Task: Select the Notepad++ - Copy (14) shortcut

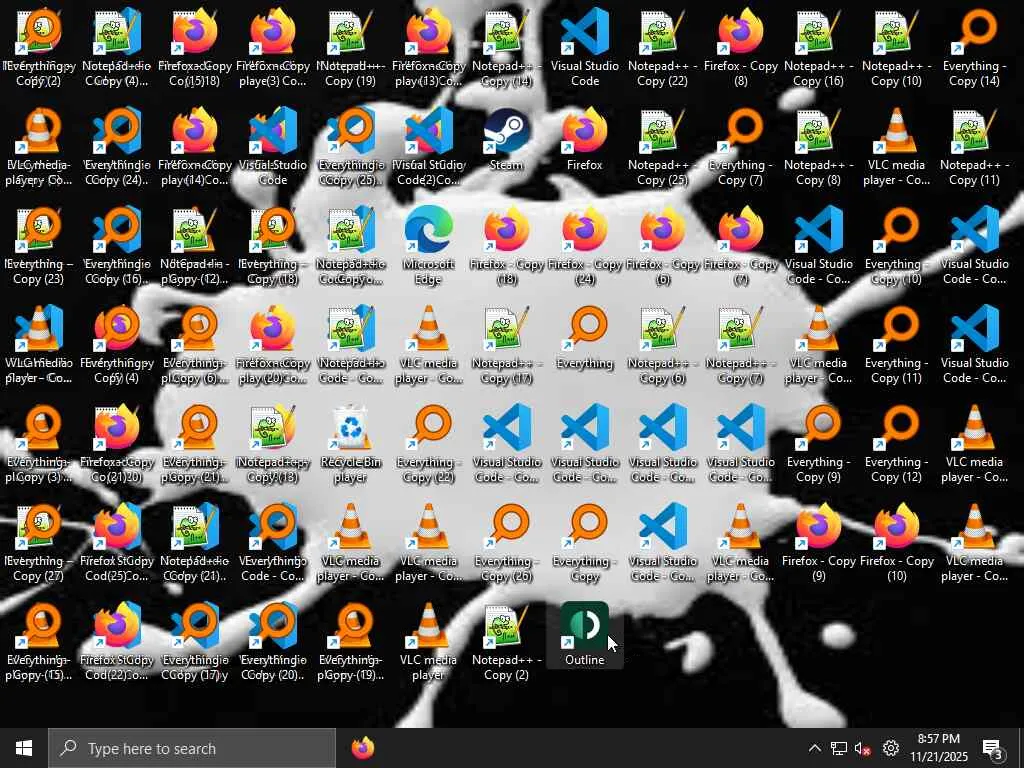Action: pyautogui.click(x=506, y=49)
